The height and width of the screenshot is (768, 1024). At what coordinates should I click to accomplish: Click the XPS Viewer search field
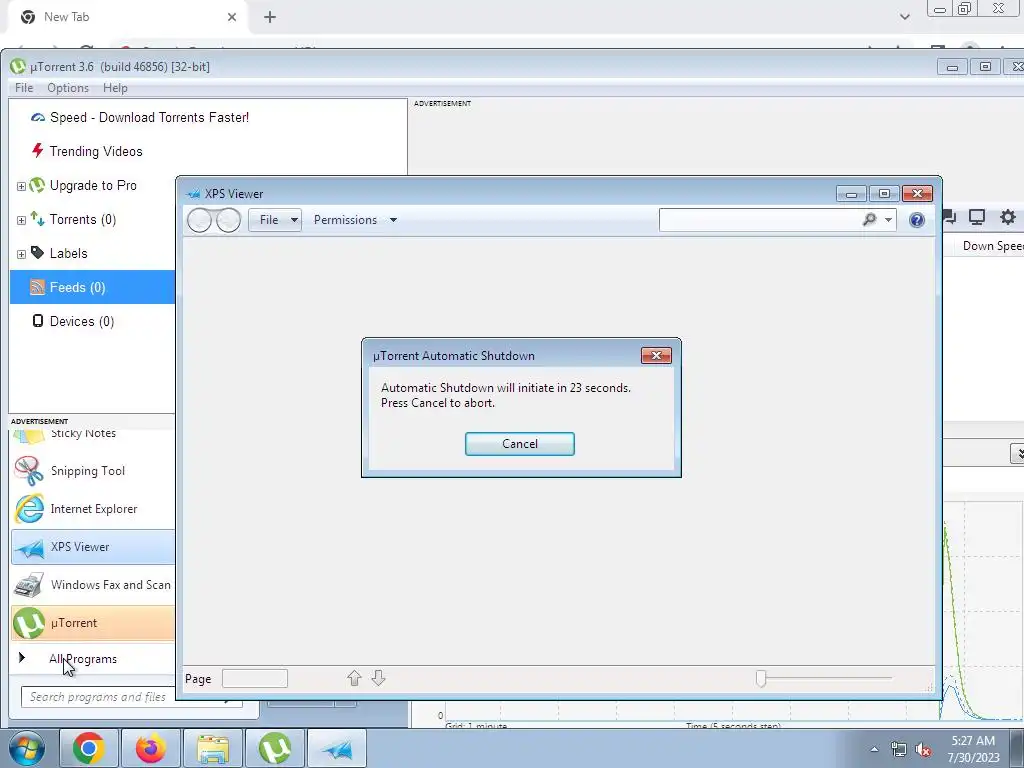point(759,220)
